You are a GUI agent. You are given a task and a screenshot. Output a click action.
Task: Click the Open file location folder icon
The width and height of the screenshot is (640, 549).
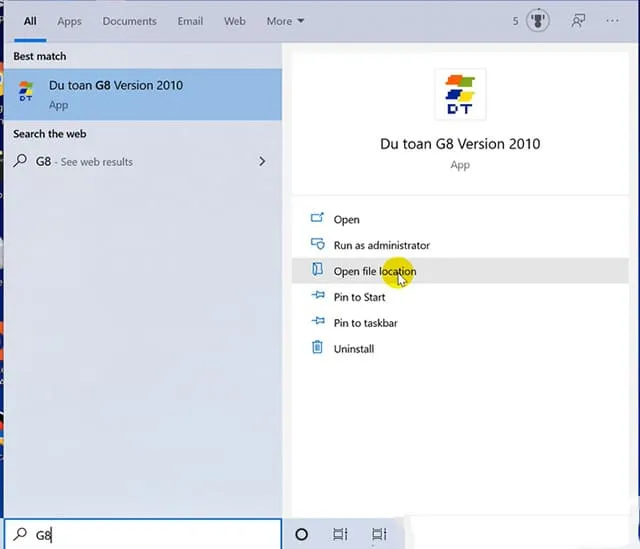(317, 269)
